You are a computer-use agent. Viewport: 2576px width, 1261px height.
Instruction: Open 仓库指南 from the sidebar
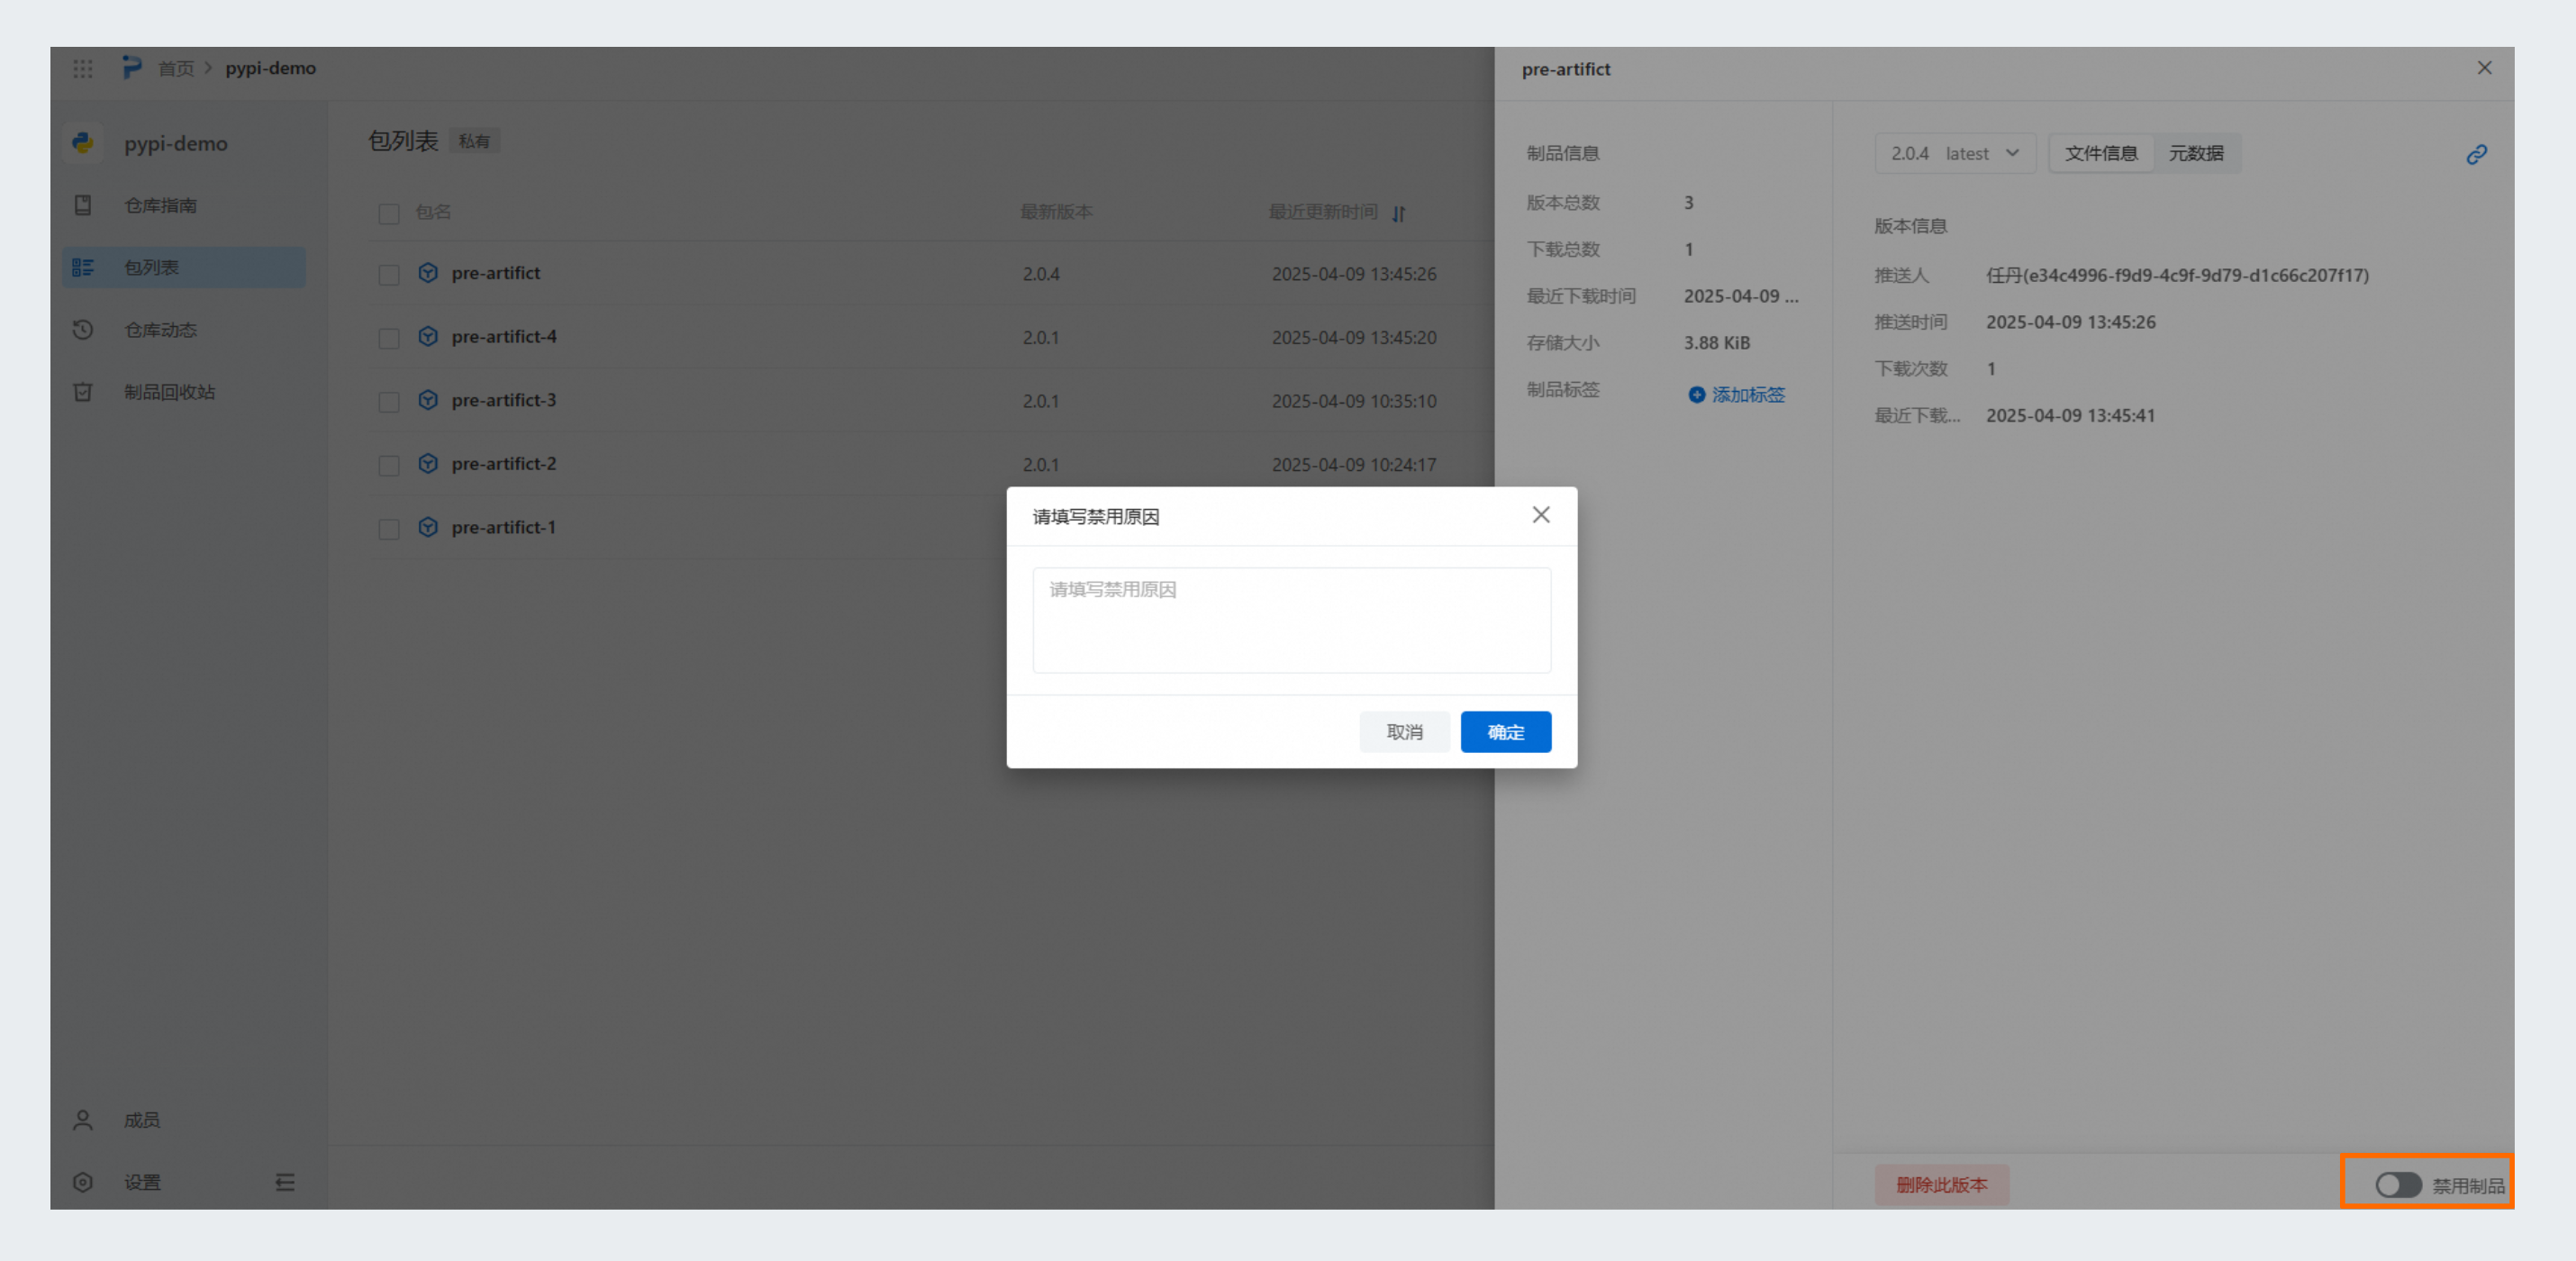point(160,205)
